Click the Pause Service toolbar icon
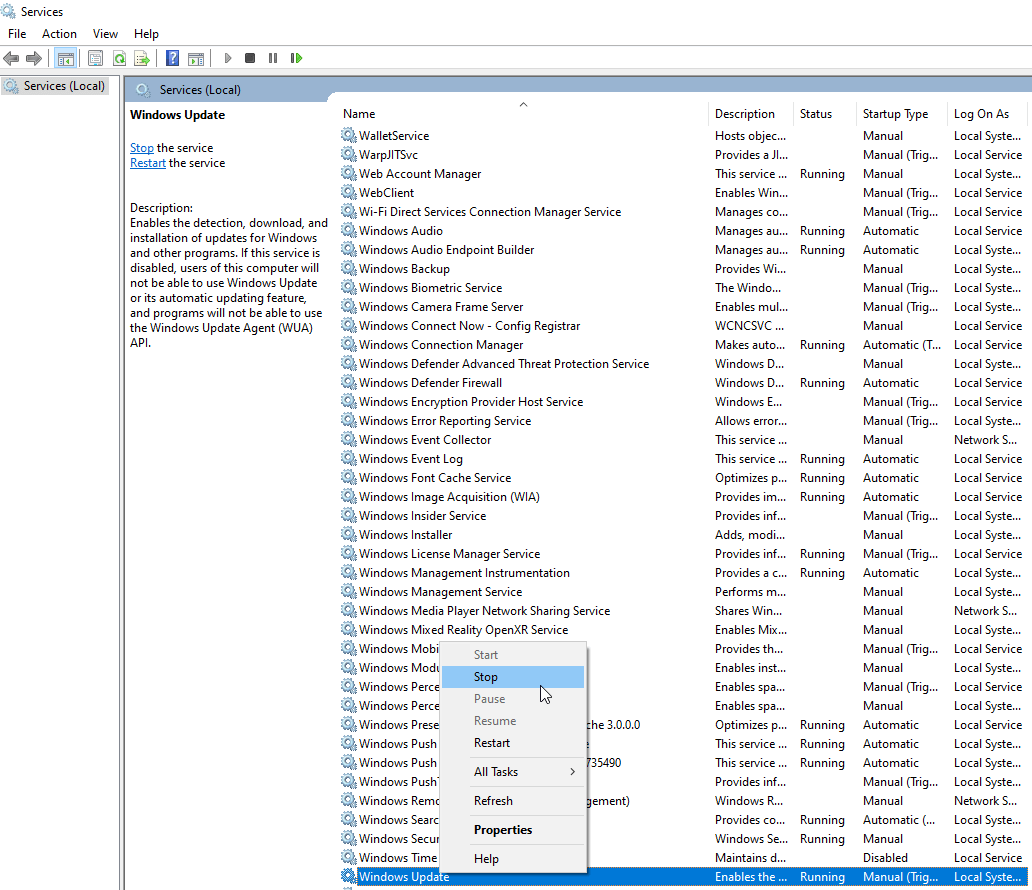The width and height of the screenshot is (1032, 890). click(275, 58)
